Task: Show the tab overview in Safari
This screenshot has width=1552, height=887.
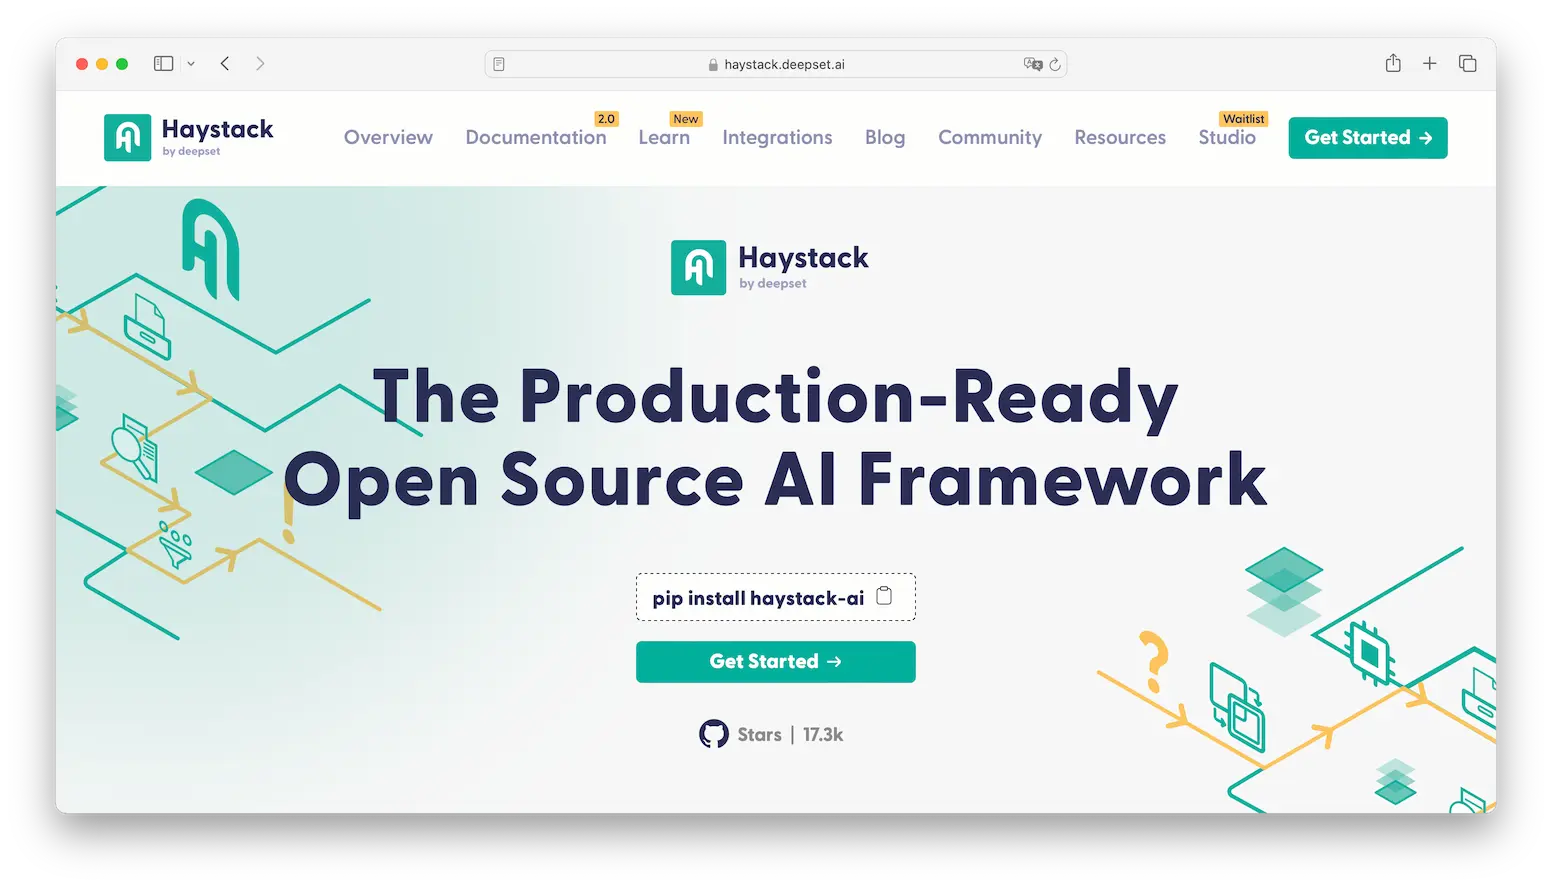Action: pos(1468,64)
